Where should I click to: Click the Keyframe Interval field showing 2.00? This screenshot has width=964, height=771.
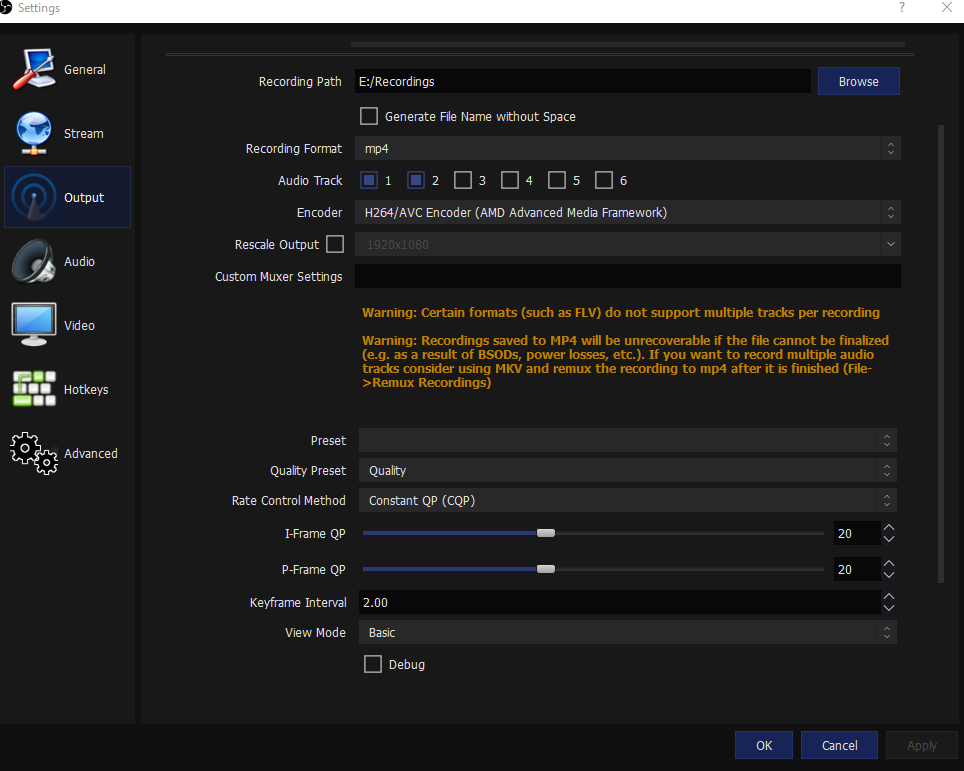(619, 602)
